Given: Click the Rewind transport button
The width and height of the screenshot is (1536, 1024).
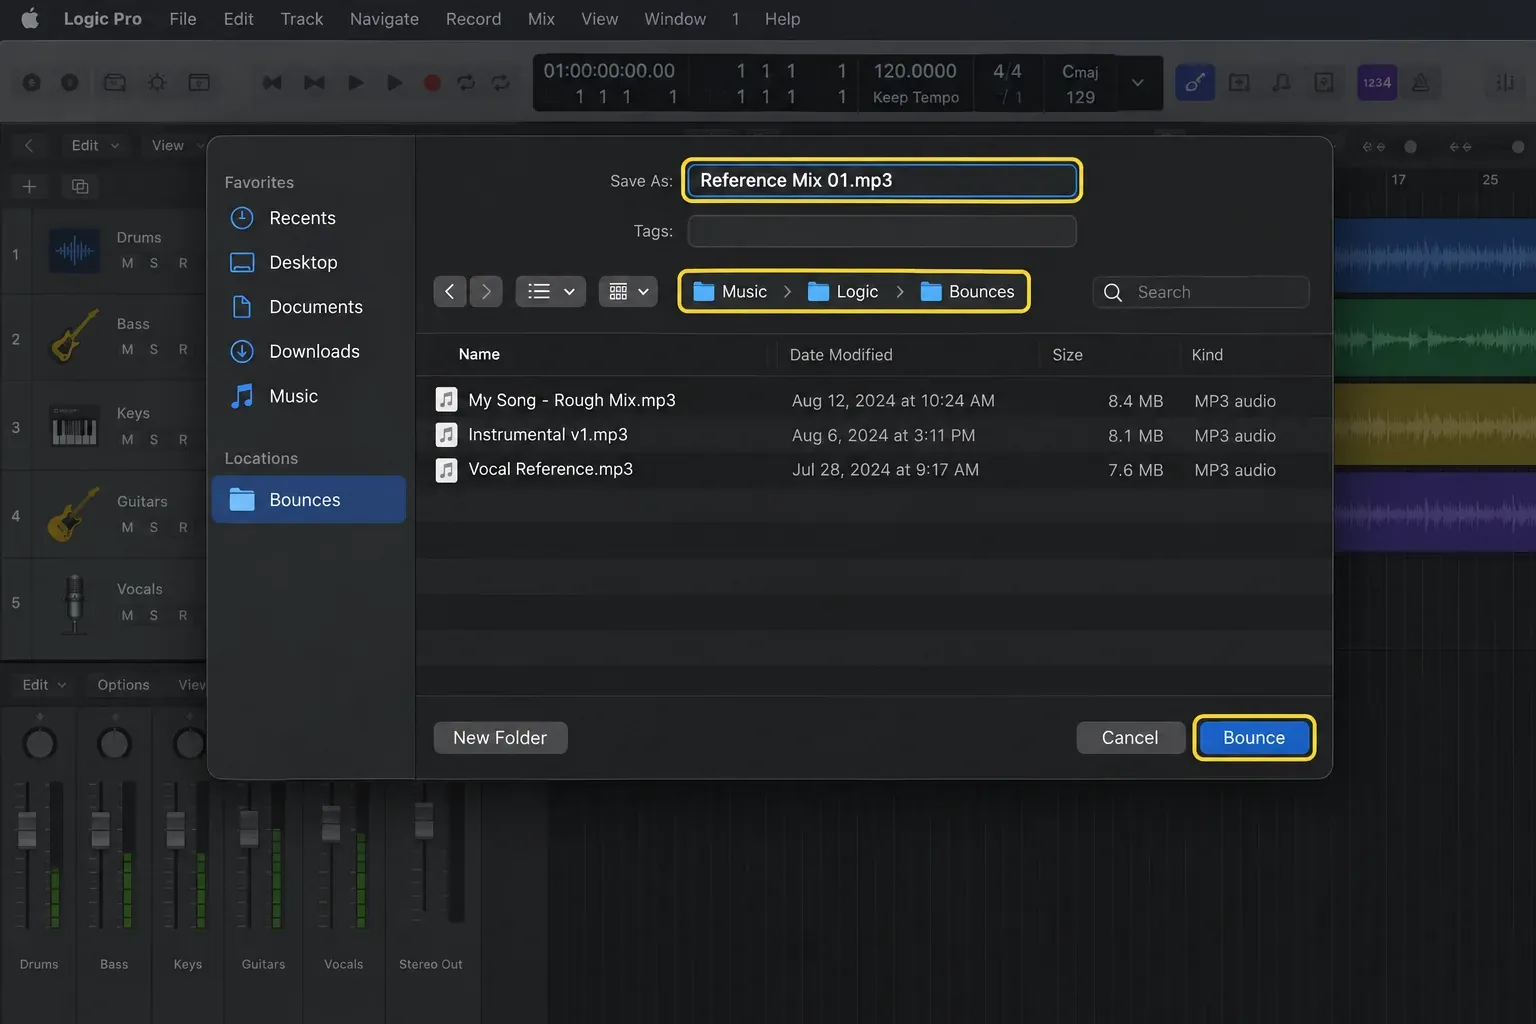Looking at the screenshot, I should coord(272,83).
